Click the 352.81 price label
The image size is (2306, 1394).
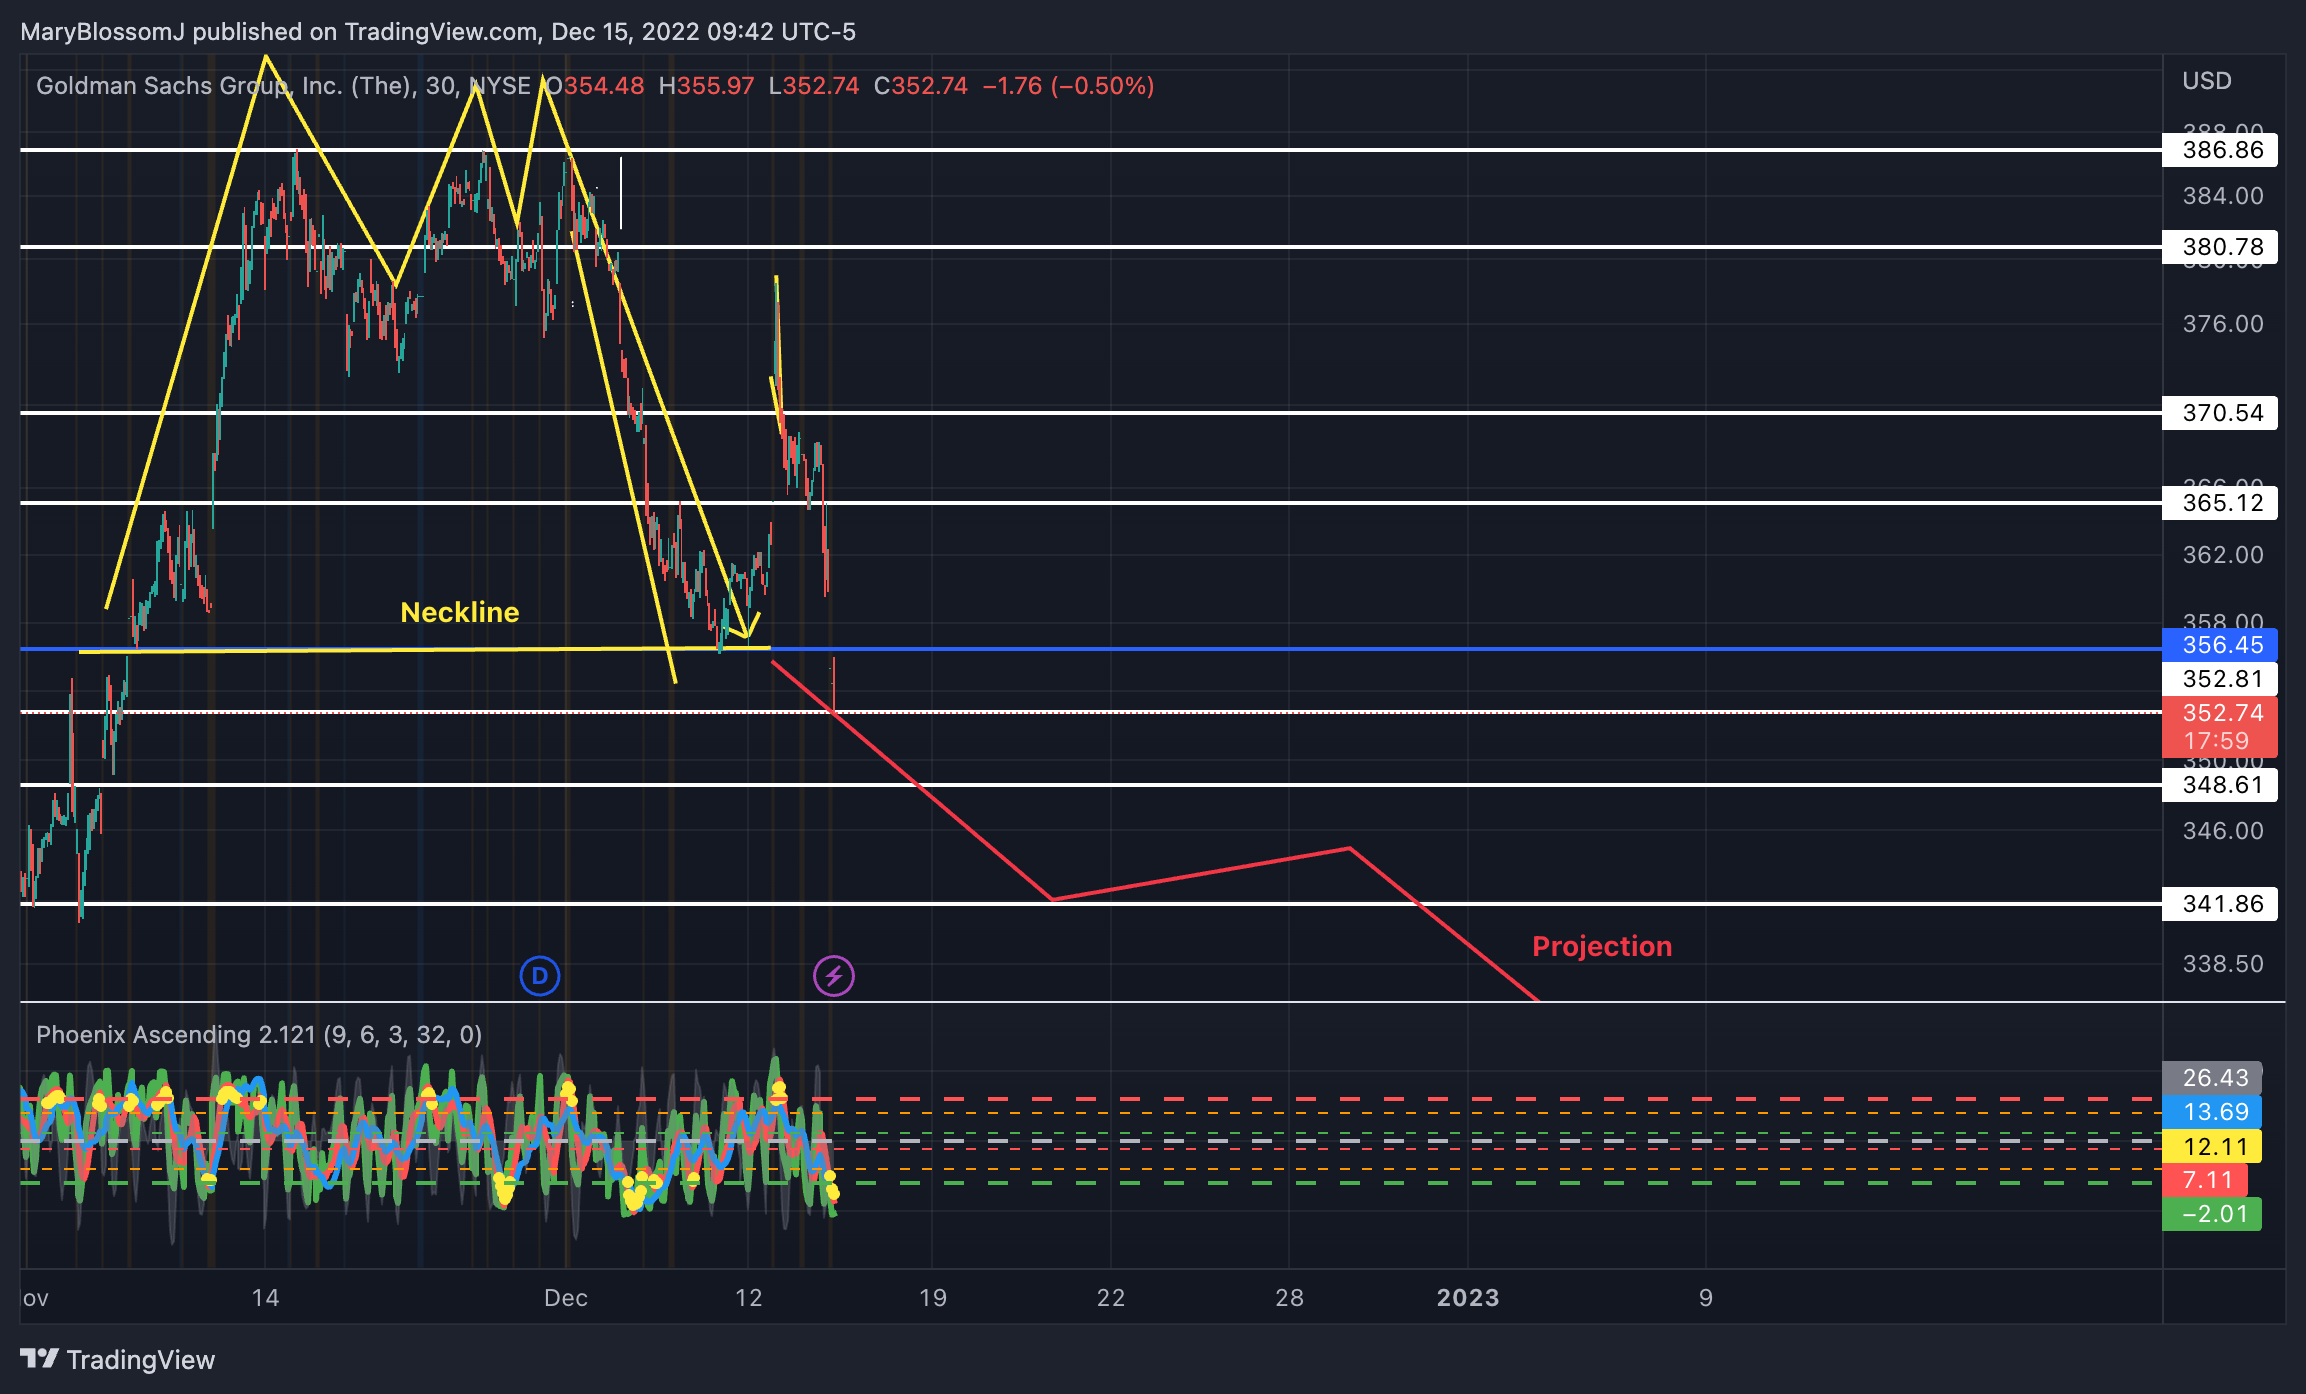(2220, 679)
